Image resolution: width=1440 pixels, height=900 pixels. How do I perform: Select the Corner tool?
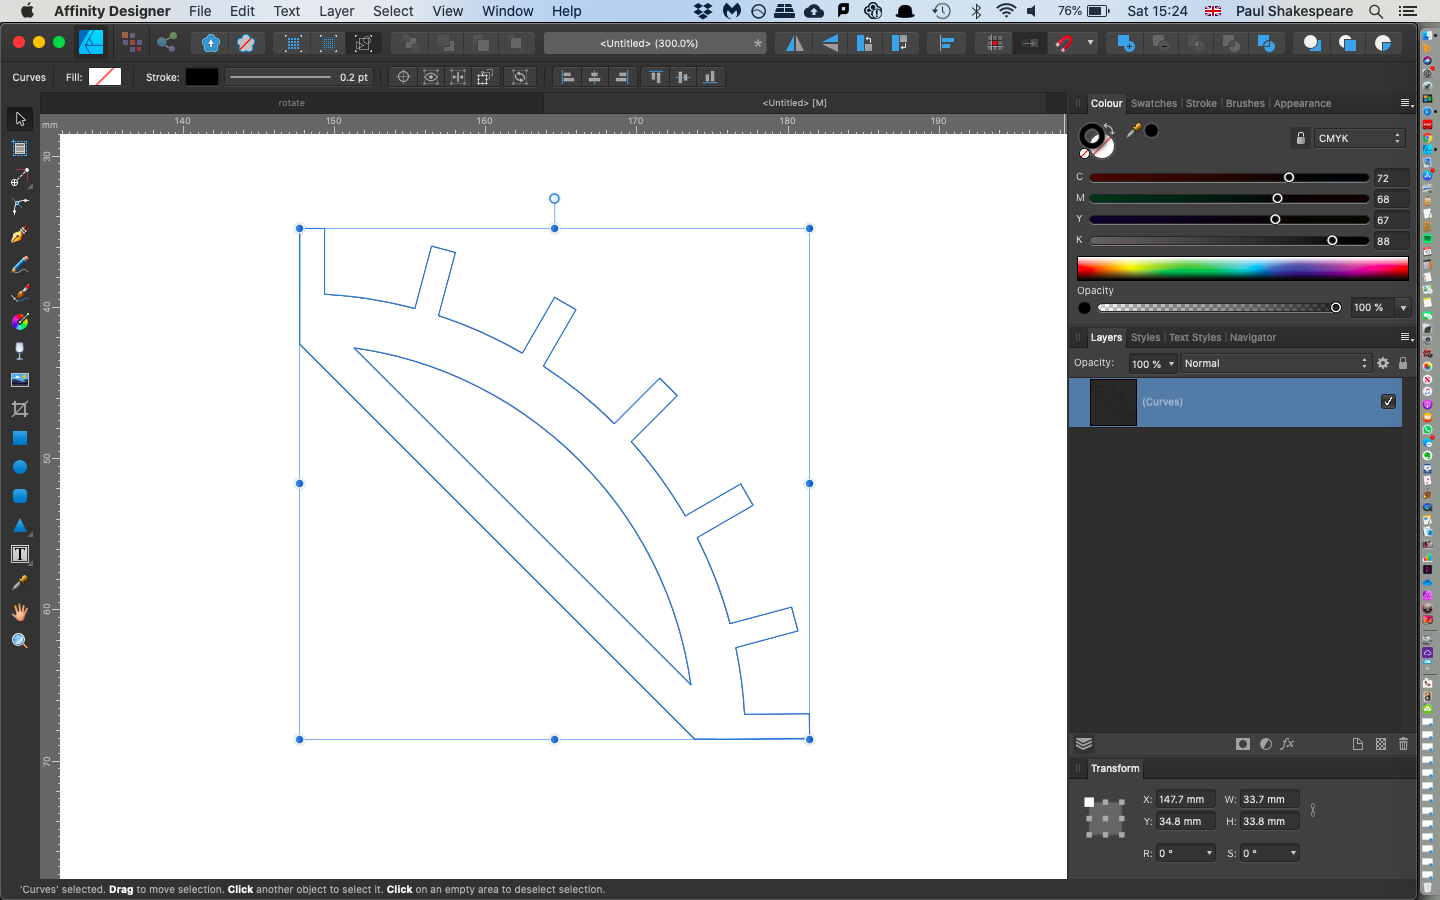[20, 206]
